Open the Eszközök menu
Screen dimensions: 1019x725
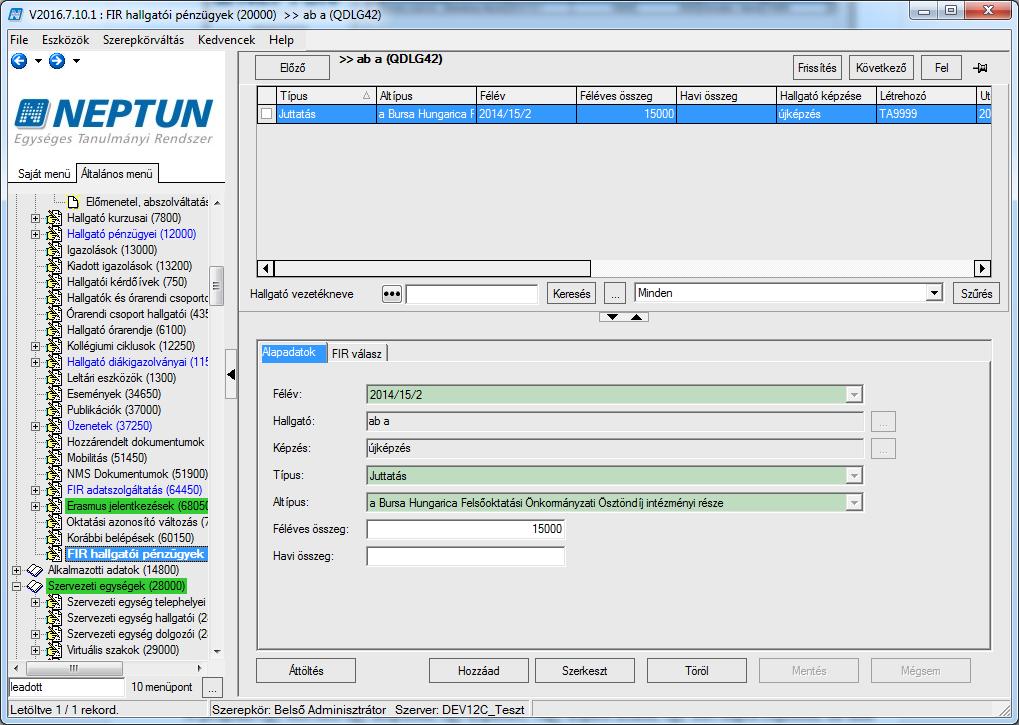pyautogui.click(x=66, y=40)
